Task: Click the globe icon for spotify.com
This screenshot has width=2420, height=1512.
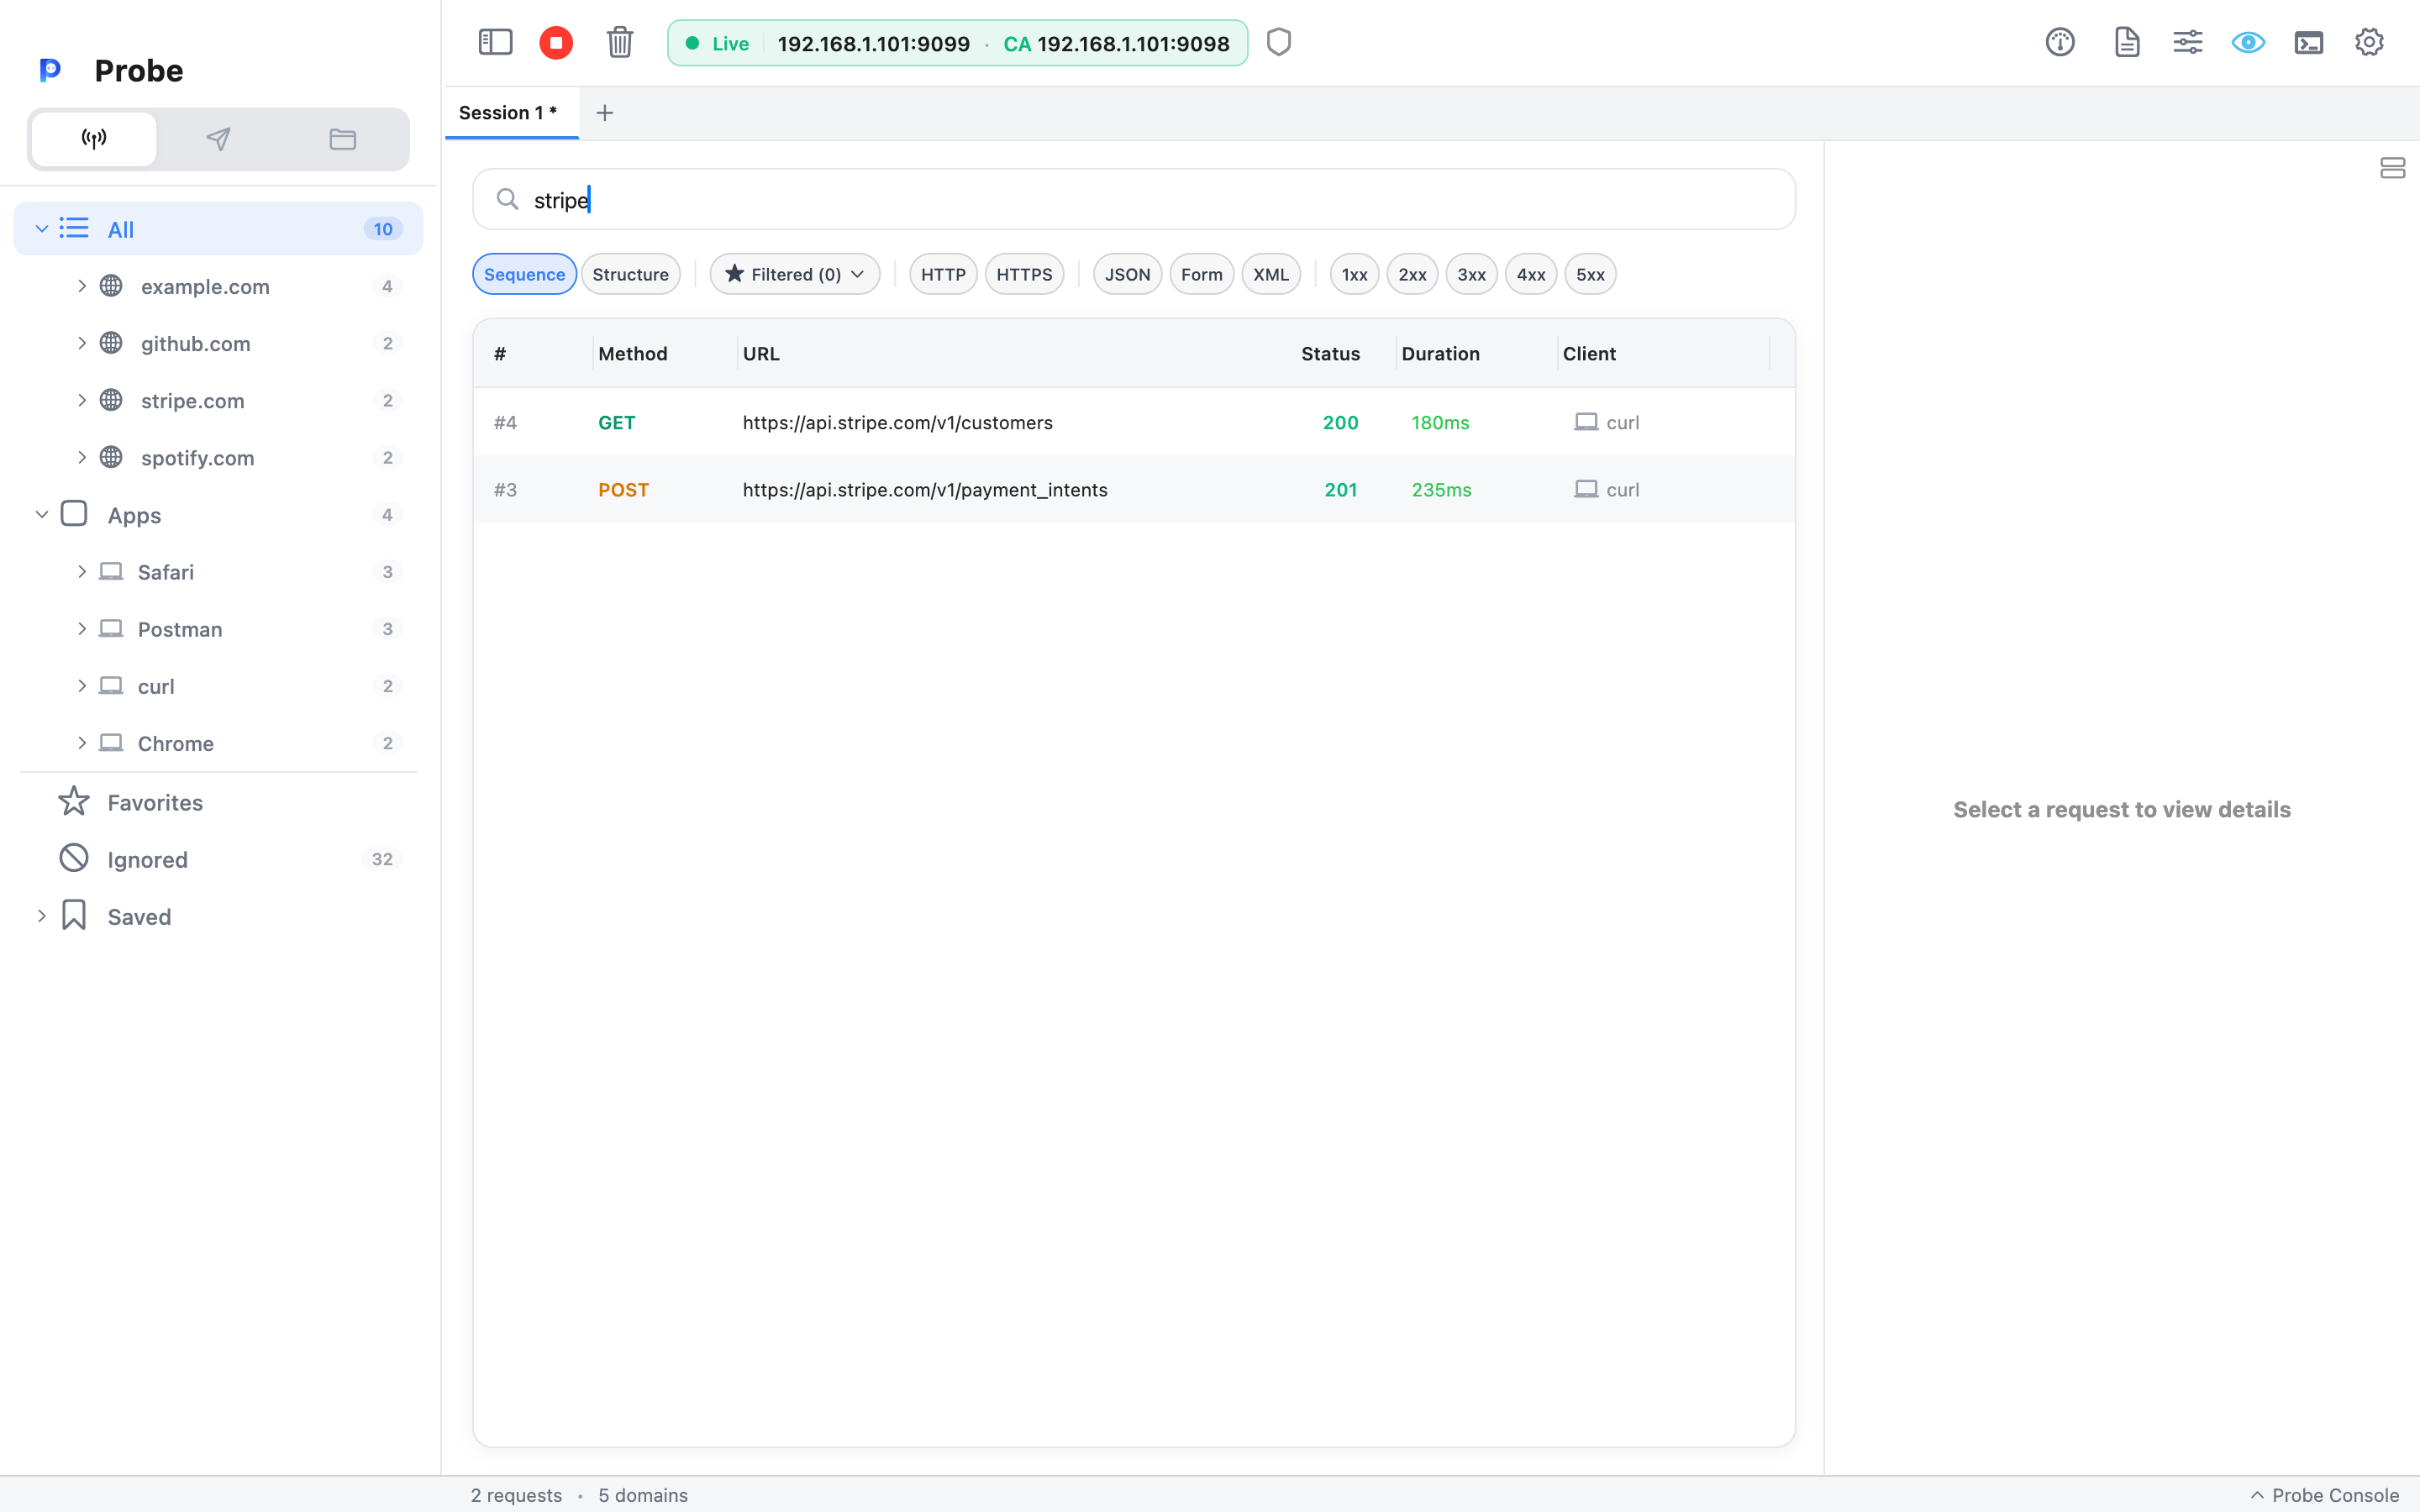Action: tap(111, 457)
